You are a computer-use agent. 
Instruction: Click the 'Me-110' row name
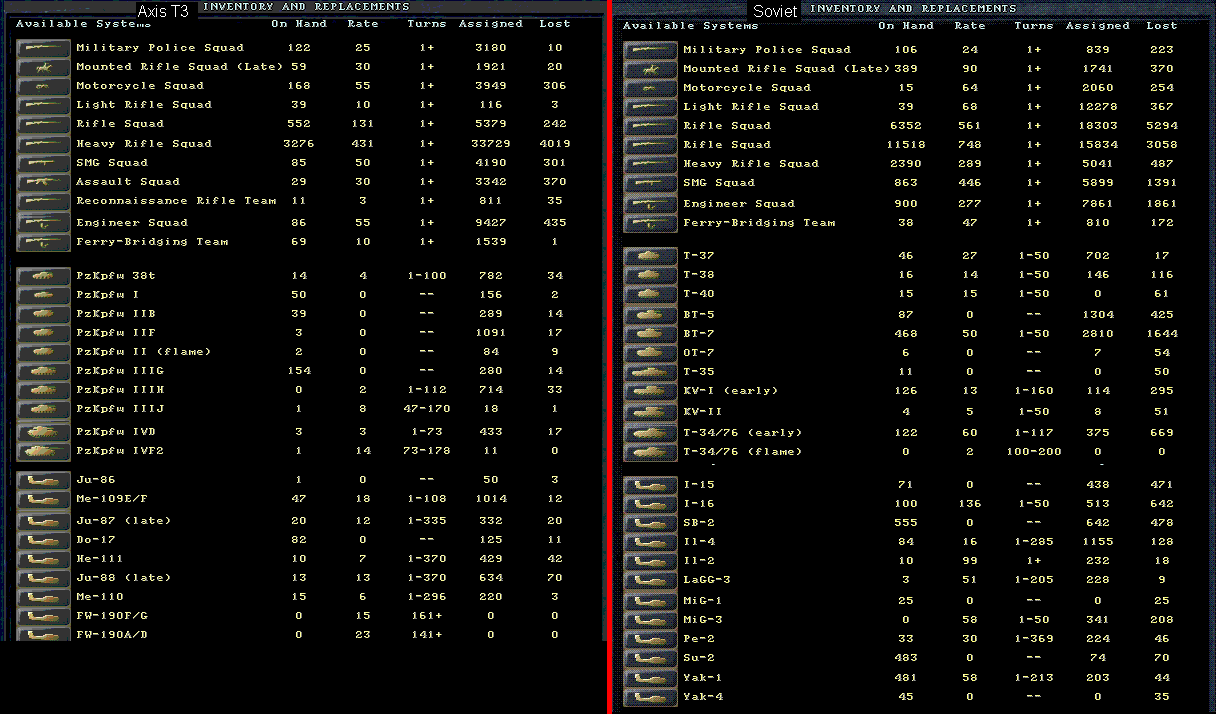(100, 596)
